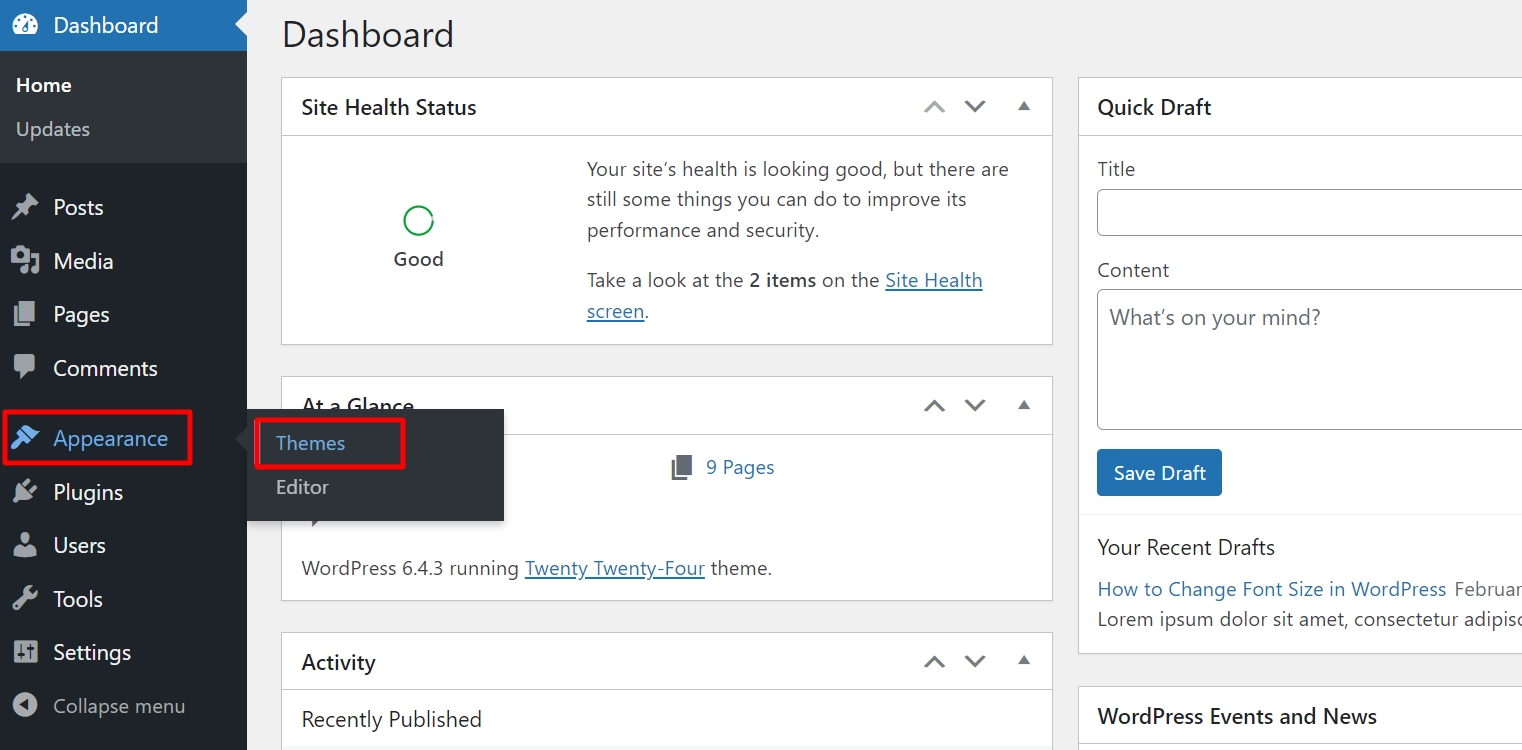Click the Site Health Status heading
Viewport: 1522px width, 750px height.
(389, 107)
